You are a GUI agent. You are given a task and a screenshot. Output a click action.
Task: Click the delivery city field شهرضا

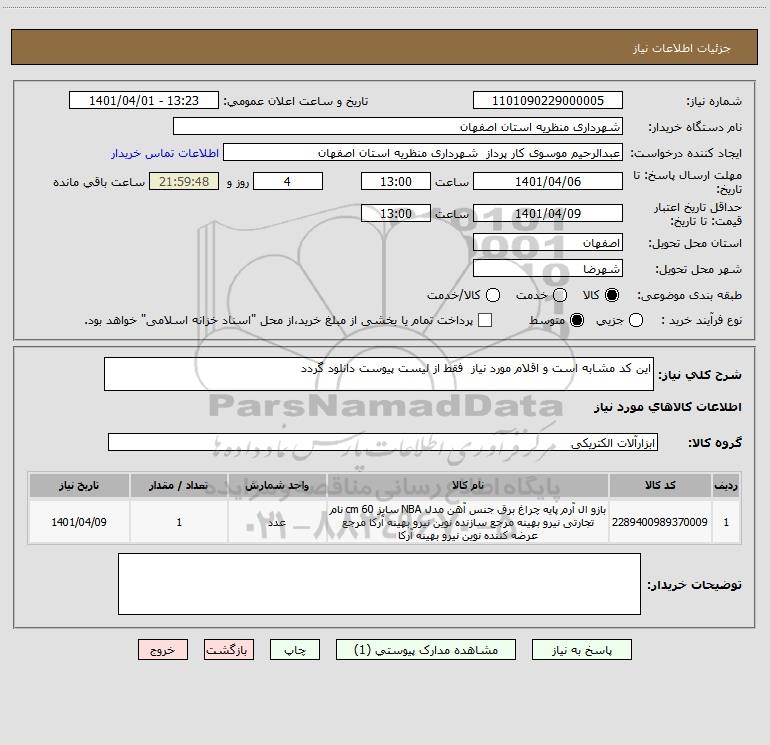coord(548,269)
